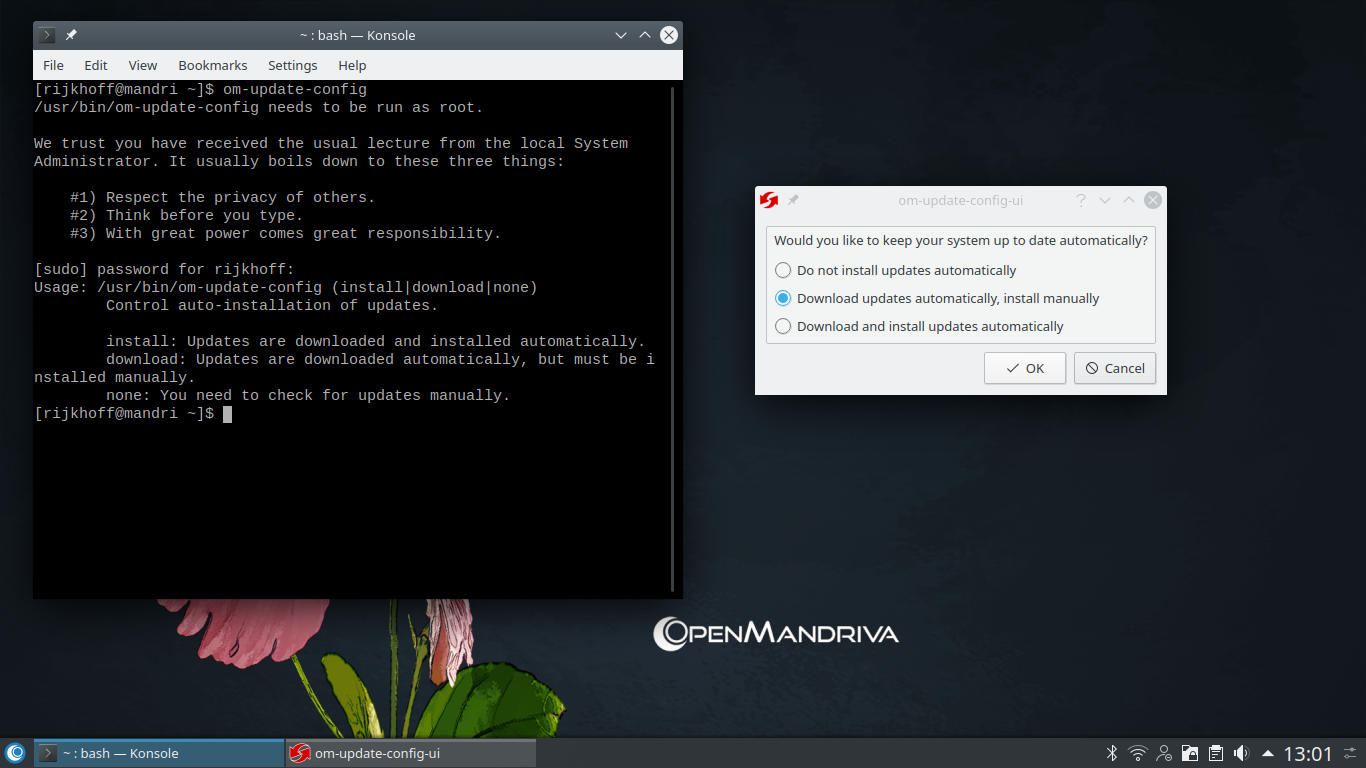Open the clipboard manager in system tray
This screenshot has width=1366, height=768.
[x=1215, y=753]
